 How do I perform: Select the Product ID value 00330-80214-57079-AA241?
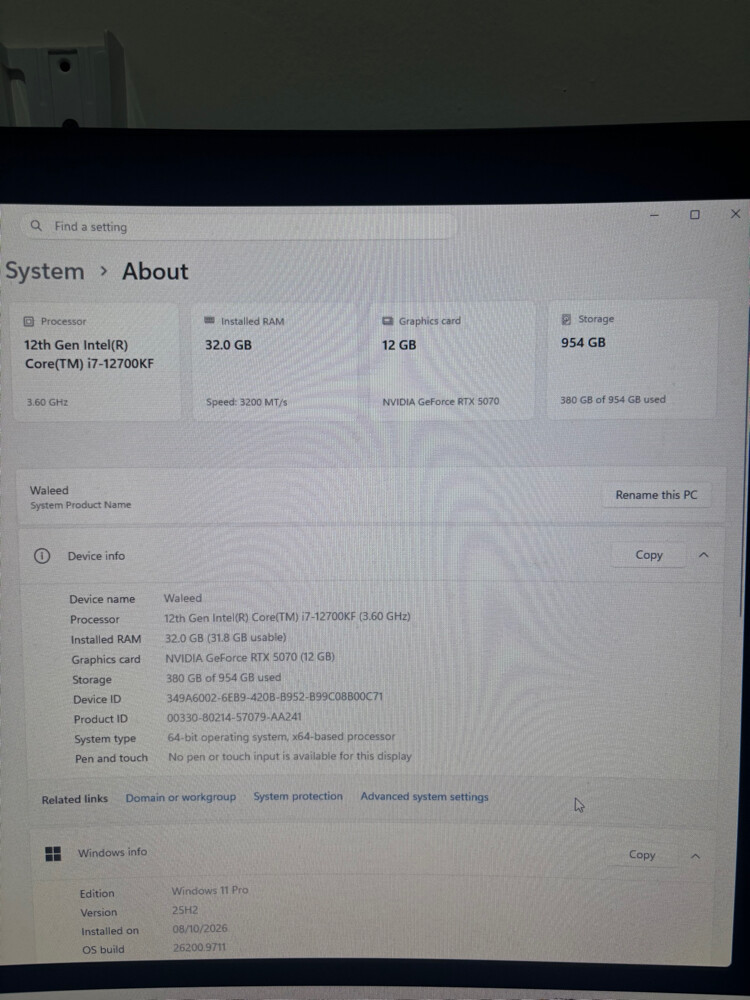[x=234, y=717]
